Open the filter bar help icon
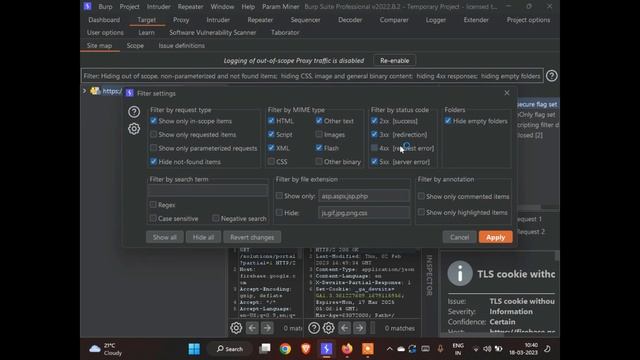 (x=551, y=76)
